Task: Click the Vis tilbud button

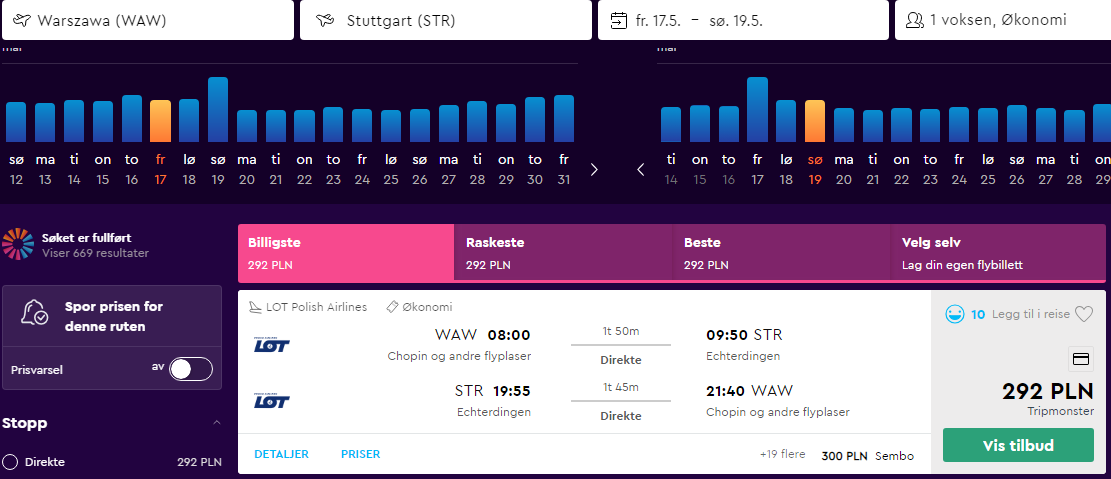Action: (x=1018, y=445)
